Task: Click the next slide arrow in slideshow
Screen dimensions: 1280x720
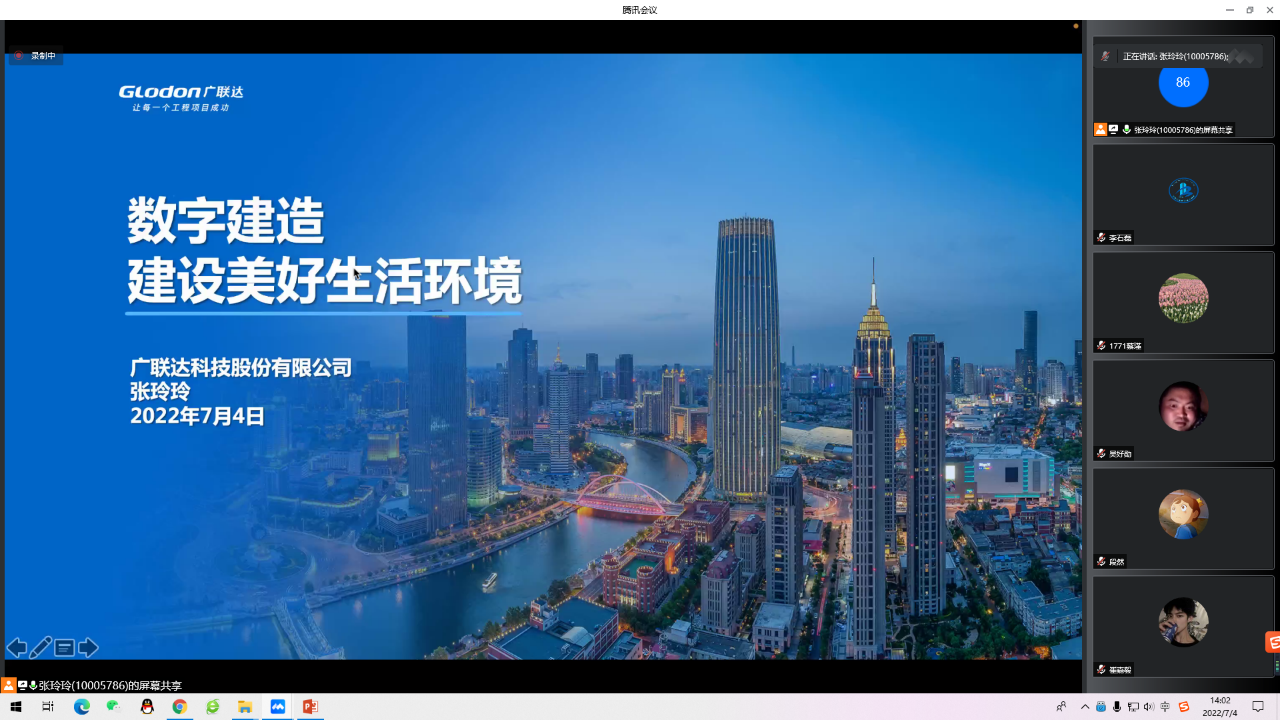Action: (88, 648)
